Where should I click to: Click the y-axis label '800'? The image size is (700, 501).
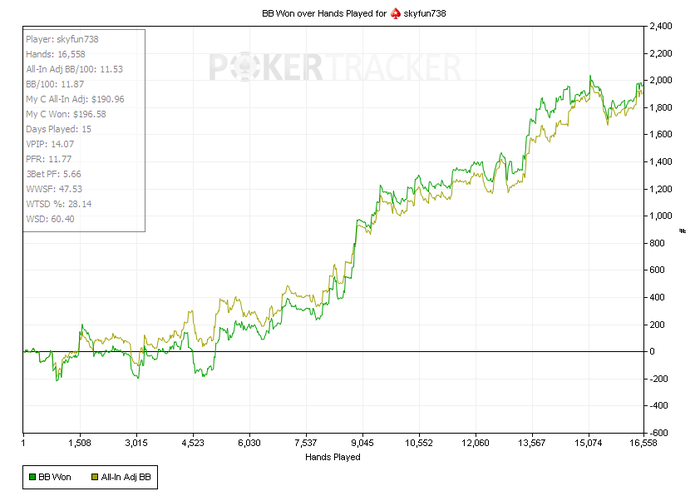657,243
